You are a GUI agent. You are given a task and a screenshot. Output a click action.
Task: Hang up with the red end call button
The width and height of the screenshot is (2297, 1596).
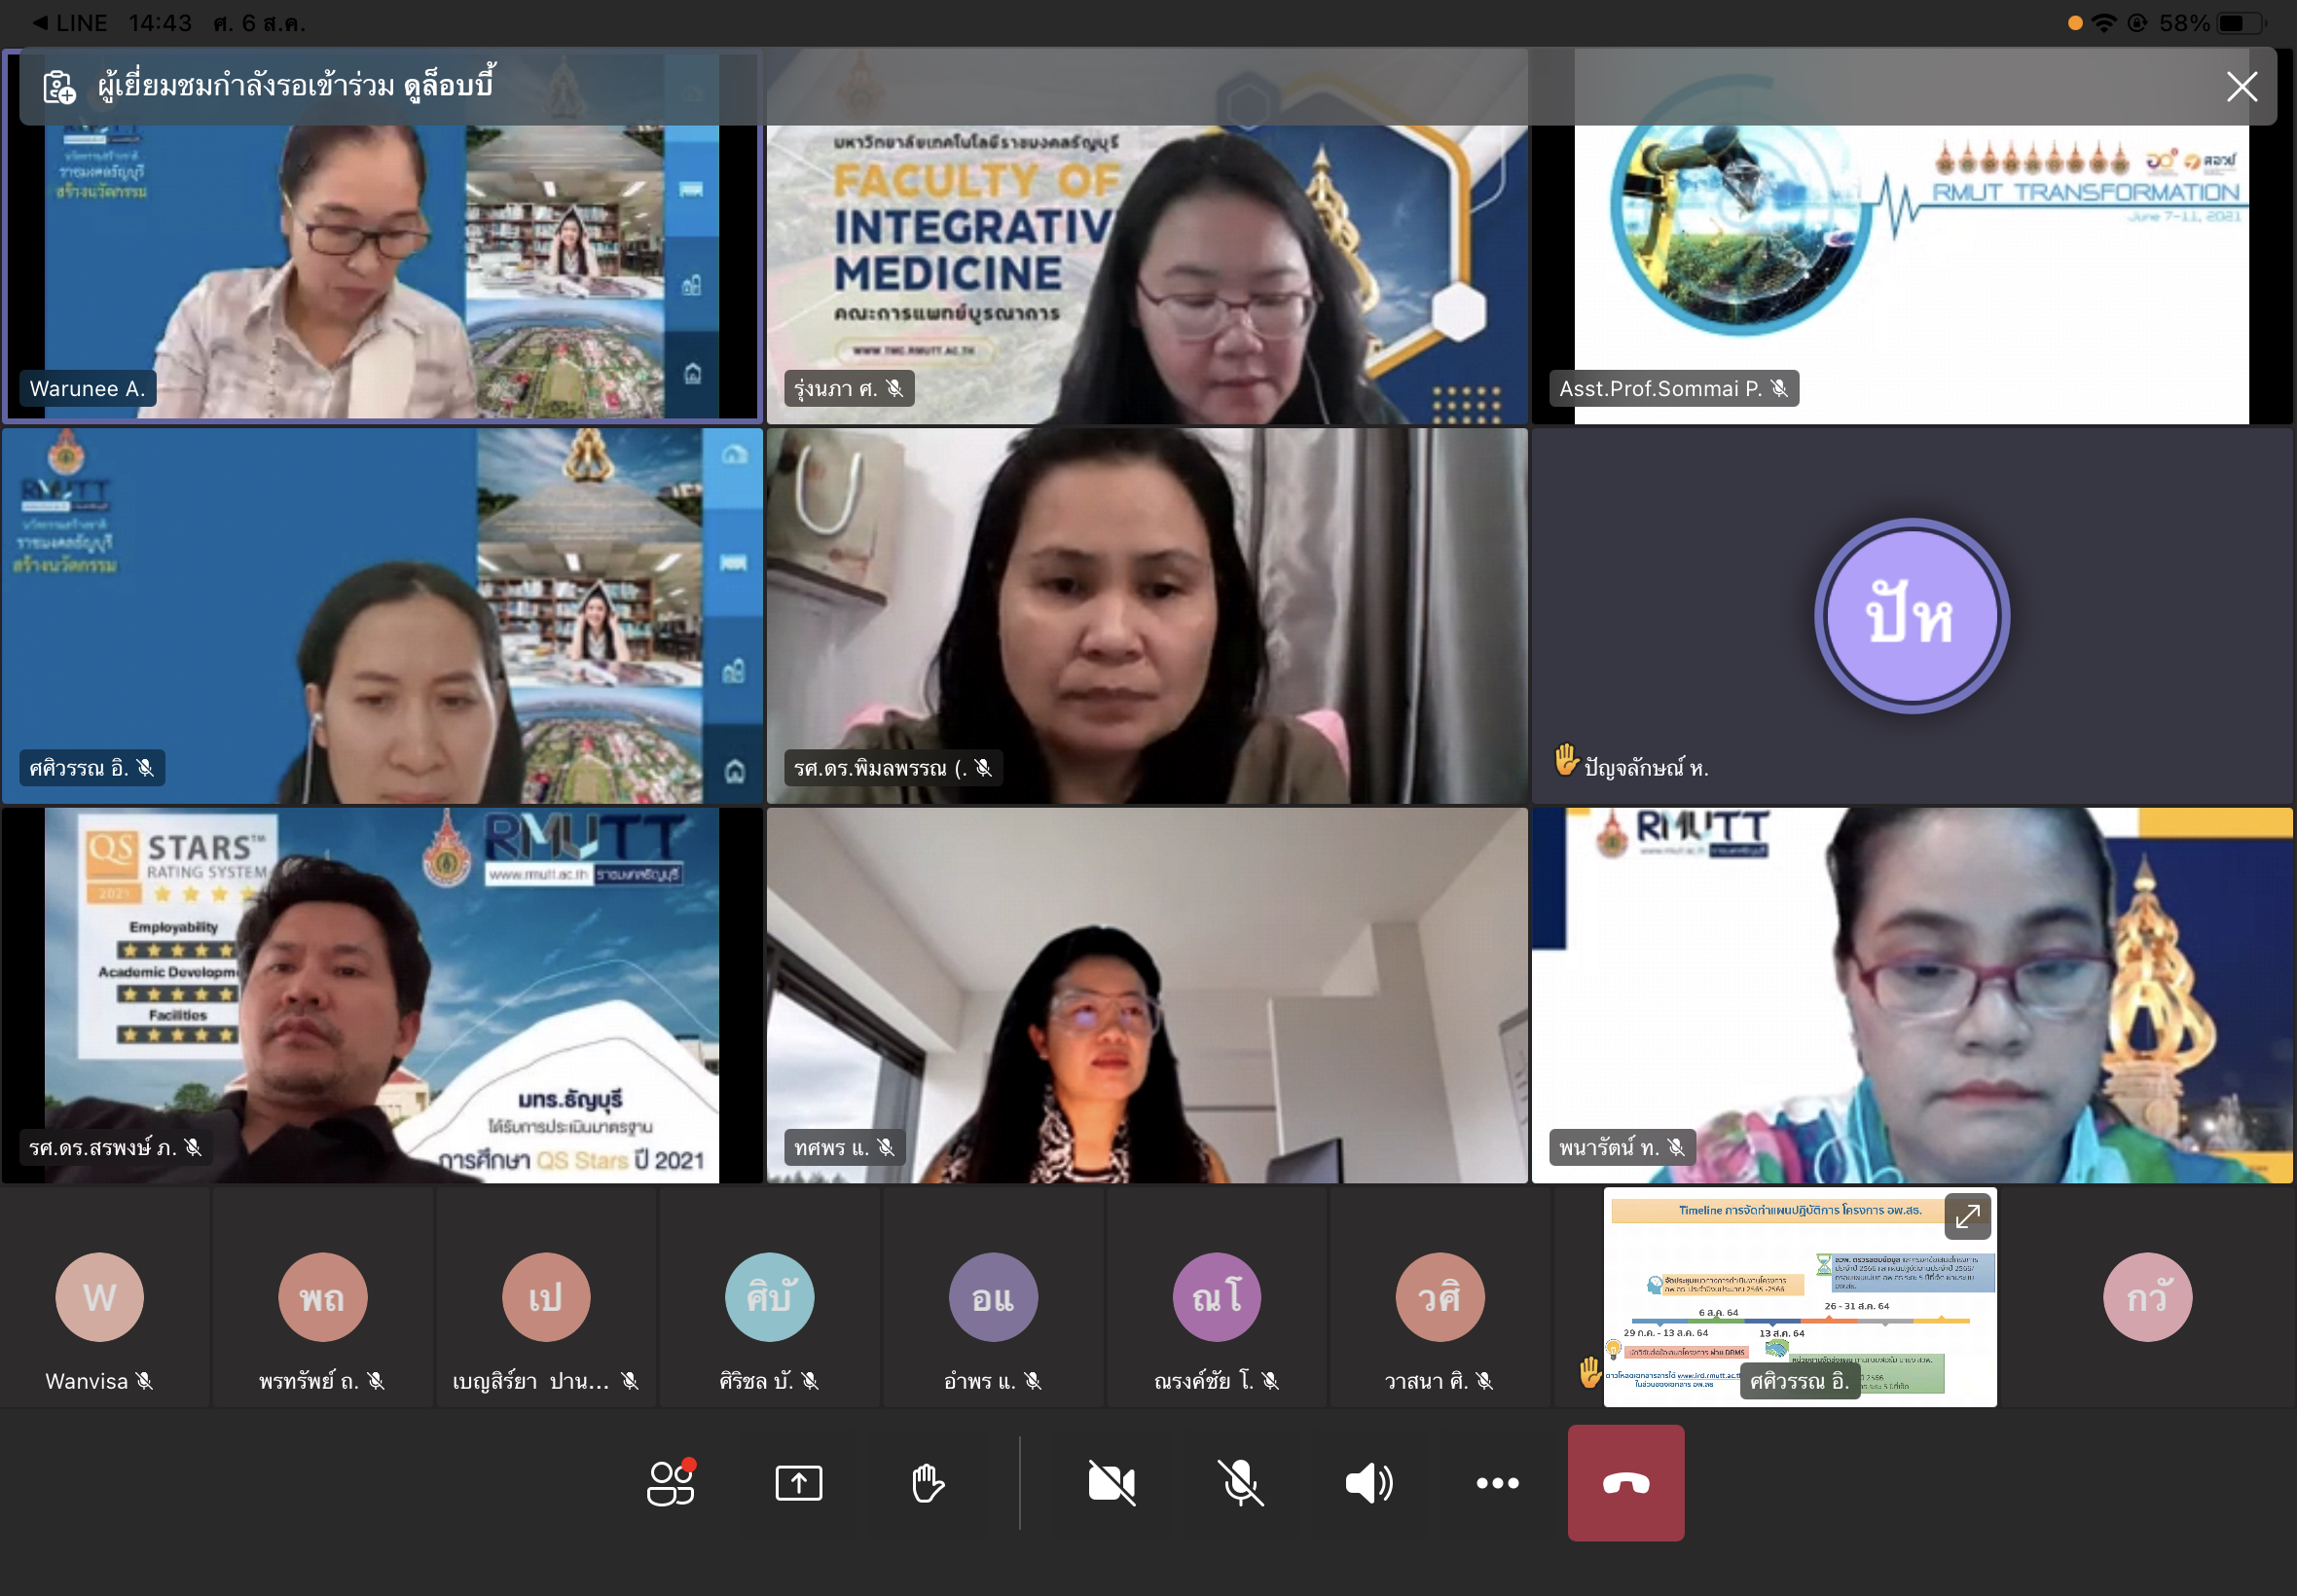click(x=1625, y=1482)
